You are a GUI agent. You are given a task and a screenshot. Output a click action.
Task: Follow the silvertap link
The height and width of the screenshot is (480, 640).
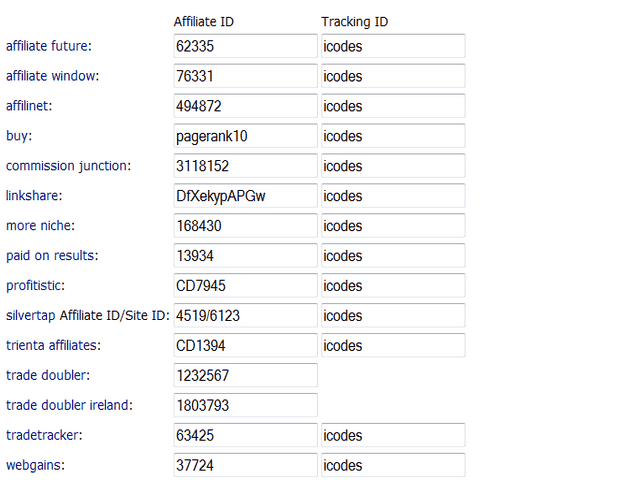tap(31, 316)
